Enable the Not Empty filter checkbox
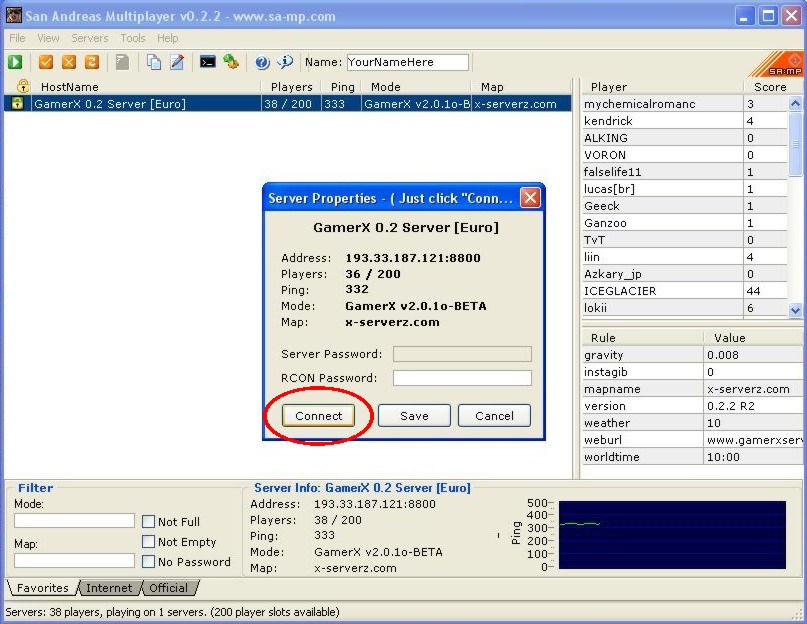This screenshot has height=624, width=807. tap(148, 542)
